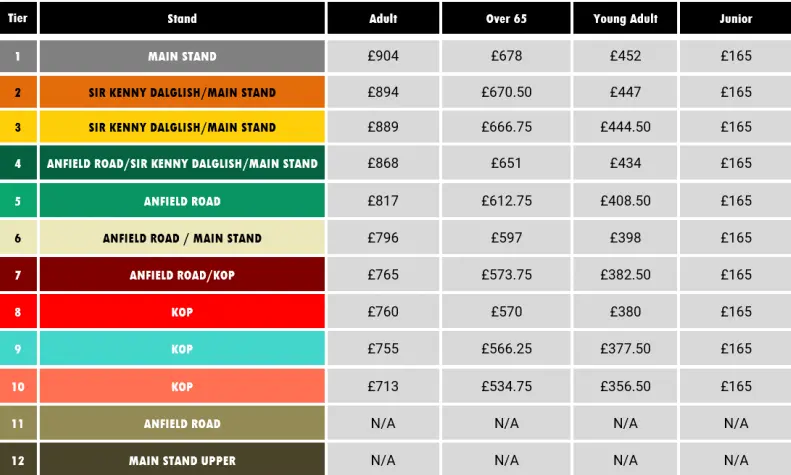Select the turquoise Kop tier 9 cell
The image size is (791, 475).
click(182, 349)
